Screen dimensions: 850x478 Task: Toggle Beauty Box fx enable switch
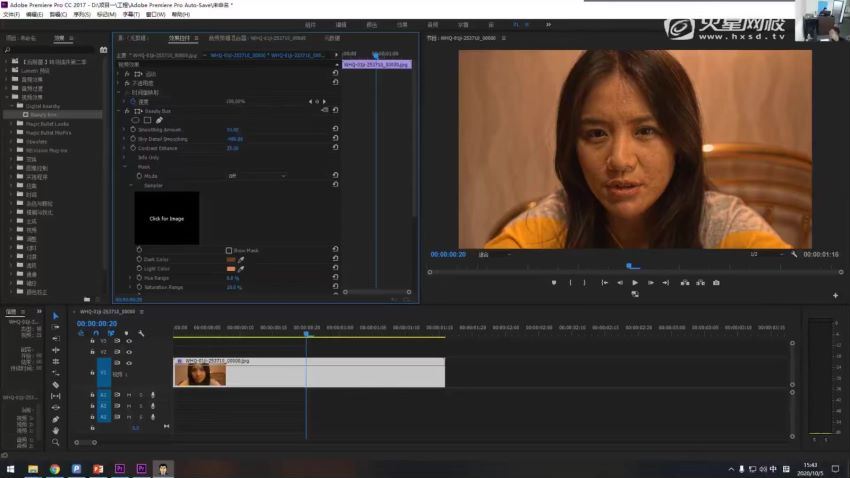127,111
